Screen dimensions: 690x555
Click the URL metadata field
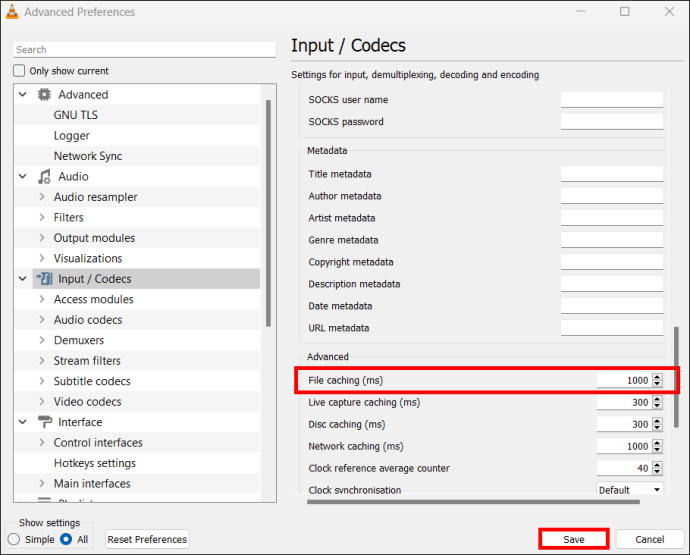click(612, 328)
